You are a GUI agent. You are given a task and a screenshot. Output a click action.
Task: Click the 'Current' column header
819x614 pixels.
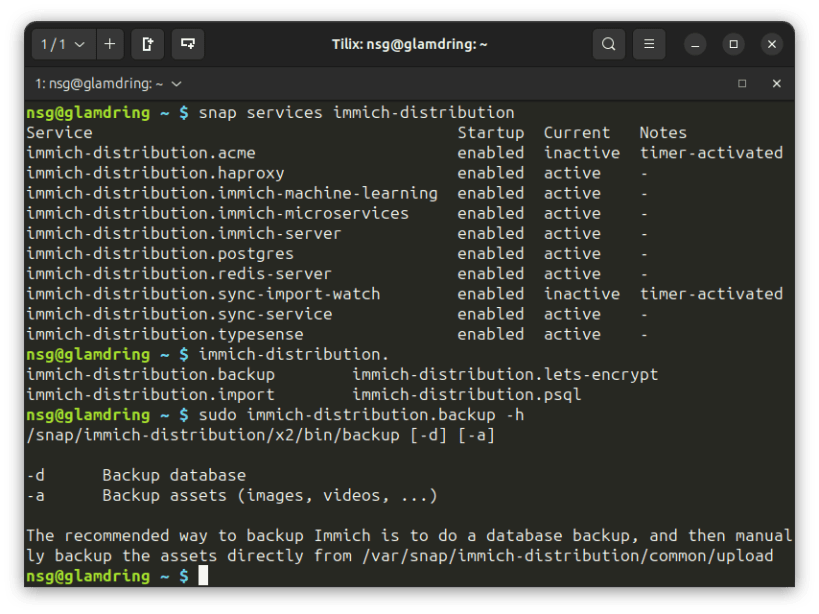click(x=577, y=133)
